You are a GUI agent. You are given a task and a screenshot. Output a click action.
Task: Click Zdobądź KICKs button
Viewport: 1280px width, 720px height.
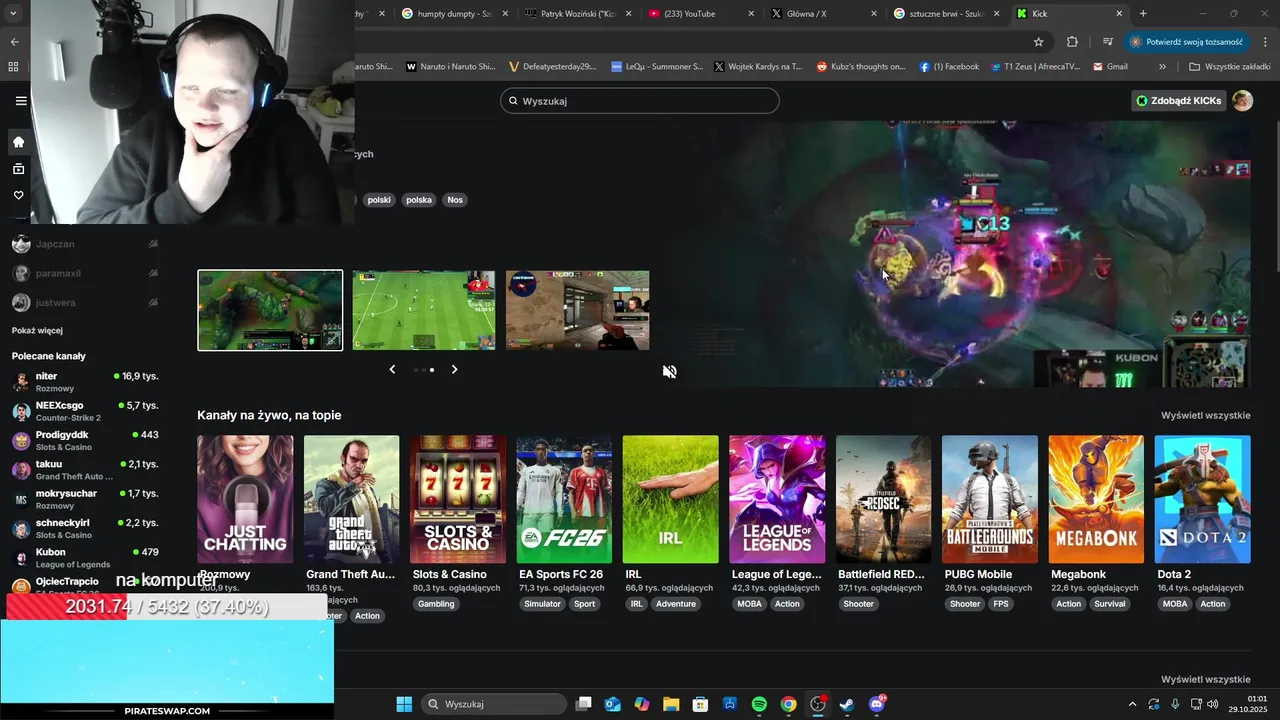point(1179,100)
